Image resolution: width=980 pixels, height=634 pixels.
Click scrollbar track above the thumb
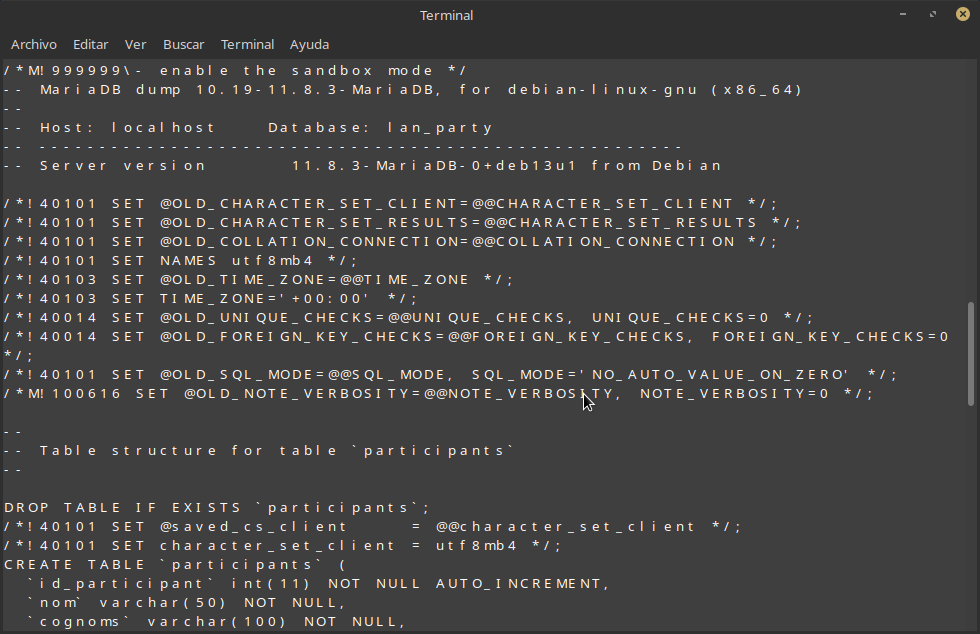point(971,180)
